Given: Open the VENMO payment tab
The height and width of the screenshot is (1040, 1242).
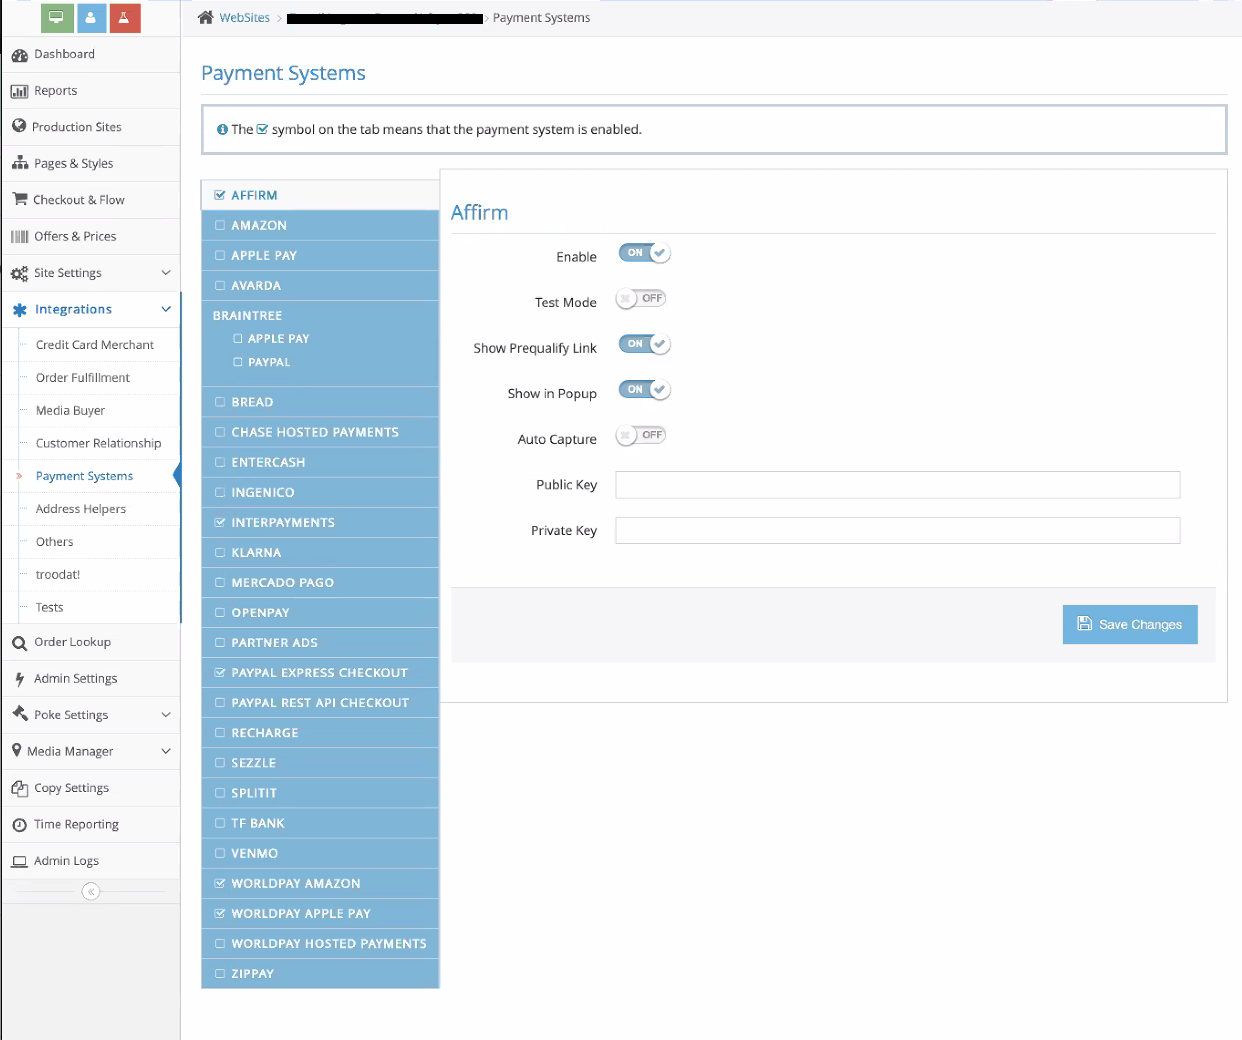Looking at the screenshot, I should (x=320, y=853).
